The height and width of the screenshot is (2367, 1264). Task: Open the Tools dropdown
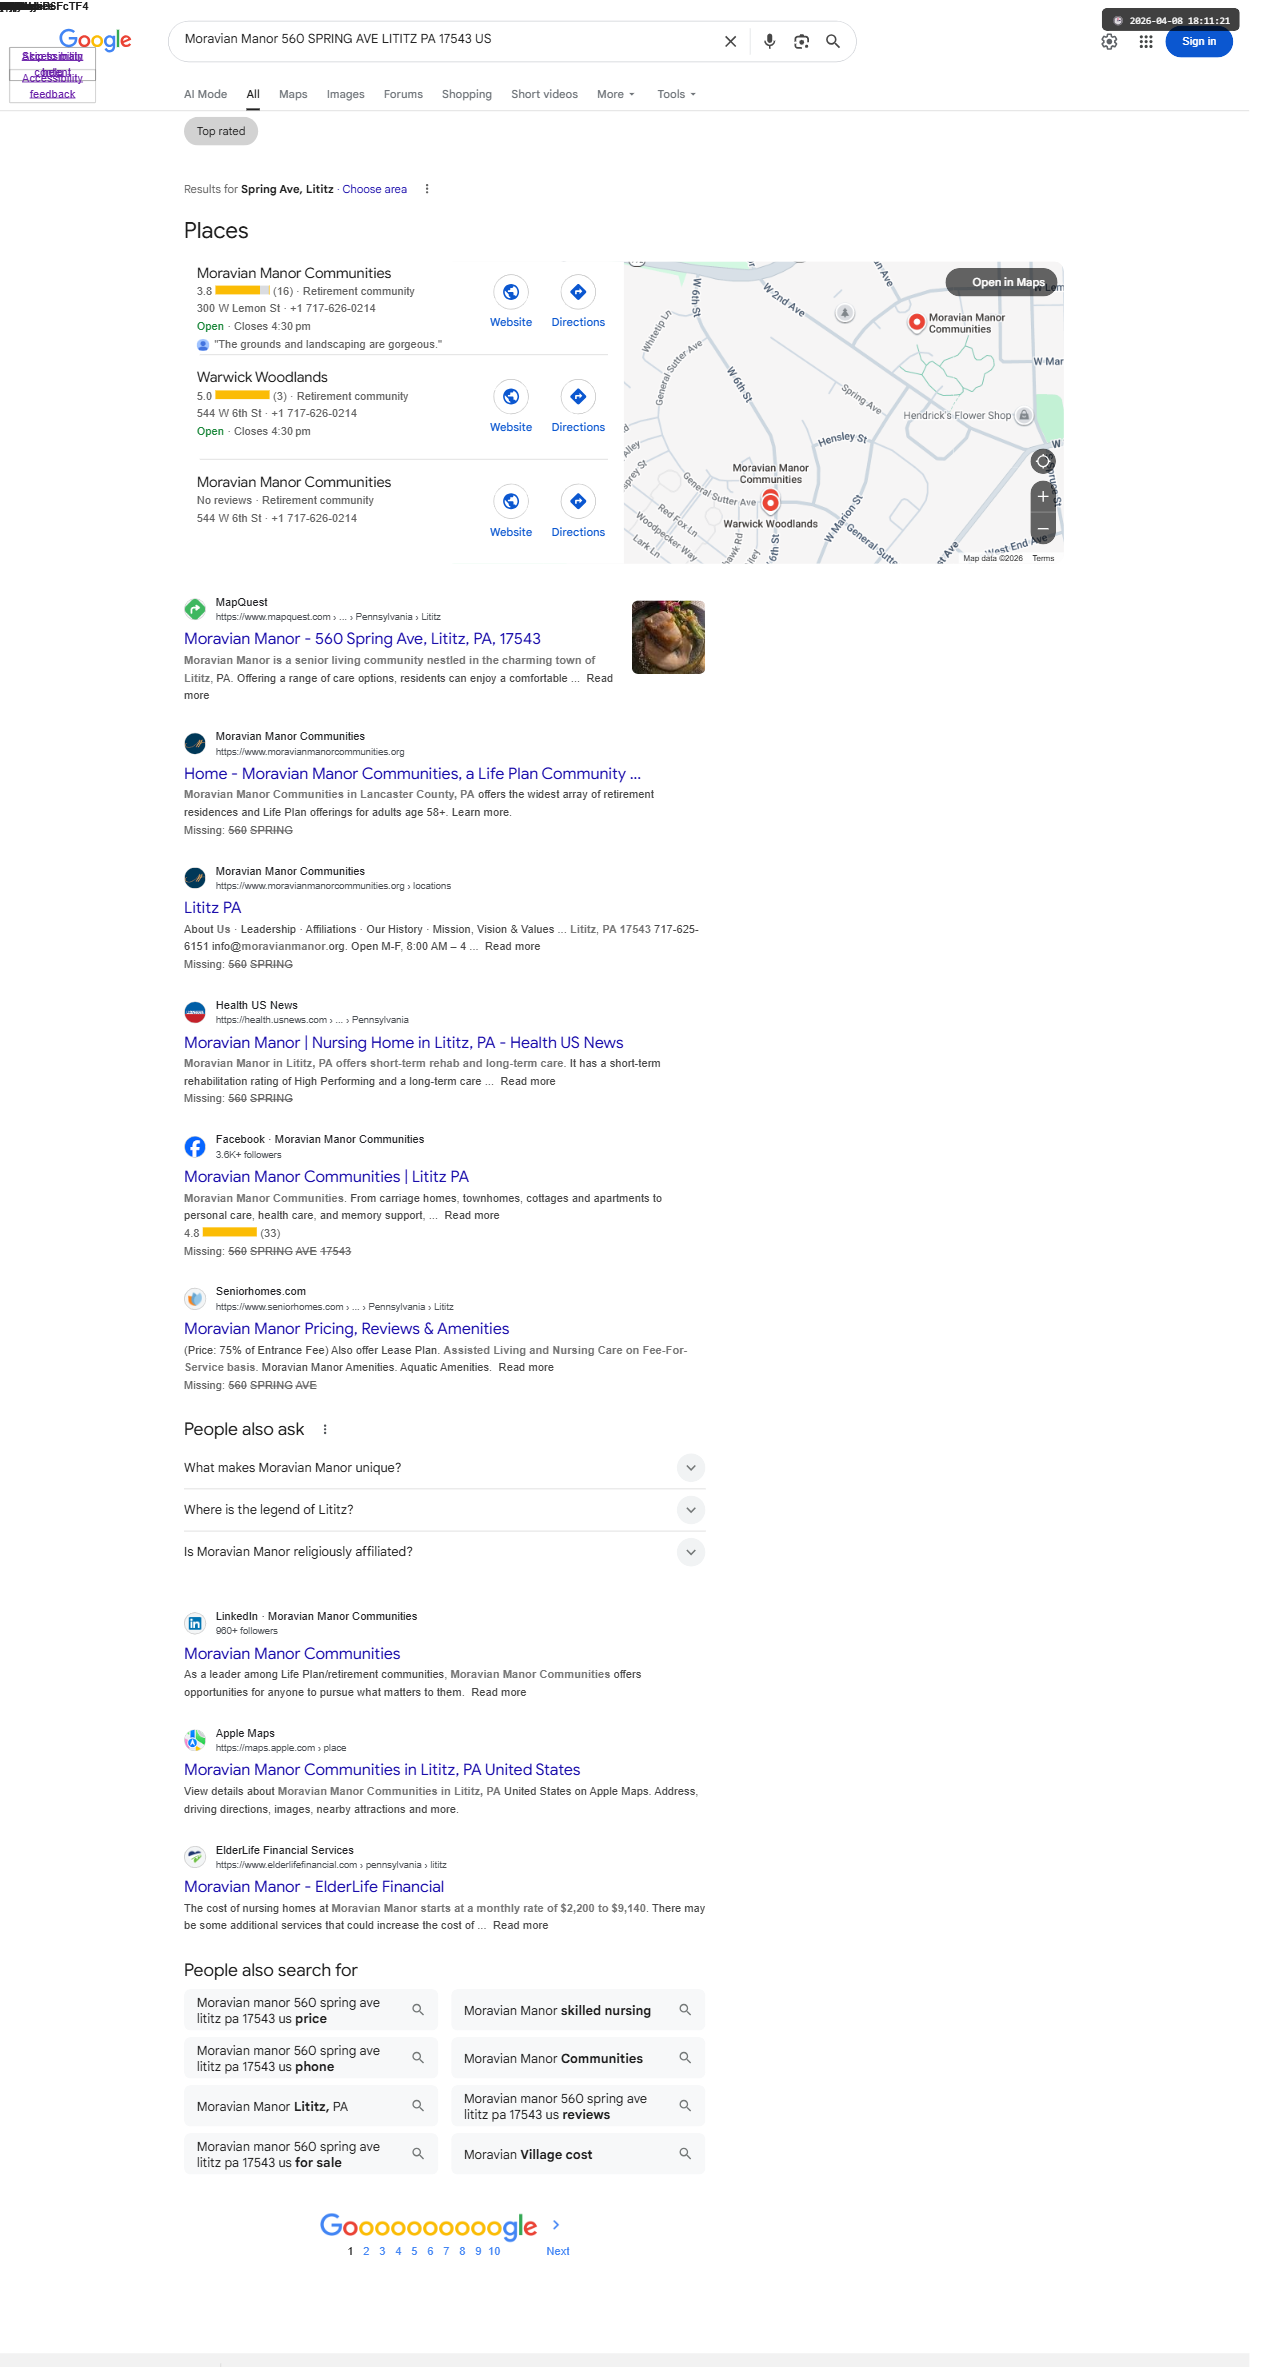(x=676, y=94)
